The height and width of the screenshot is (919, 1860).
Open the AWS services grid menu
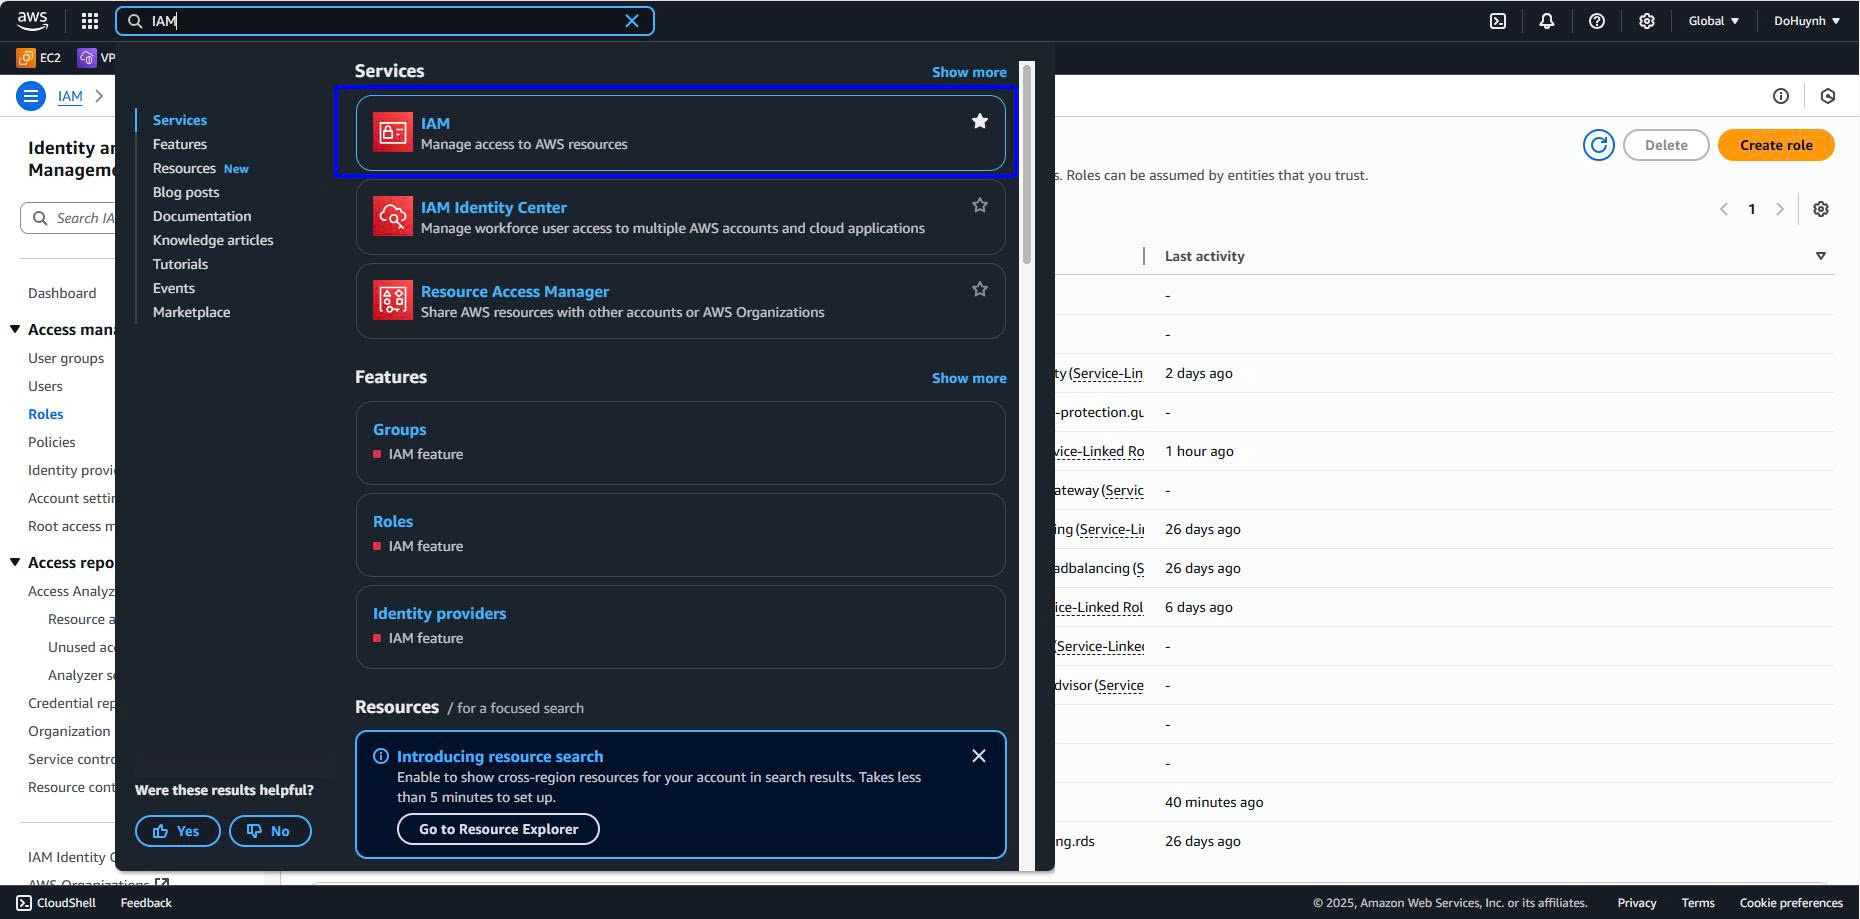click(x=89, y=21)
